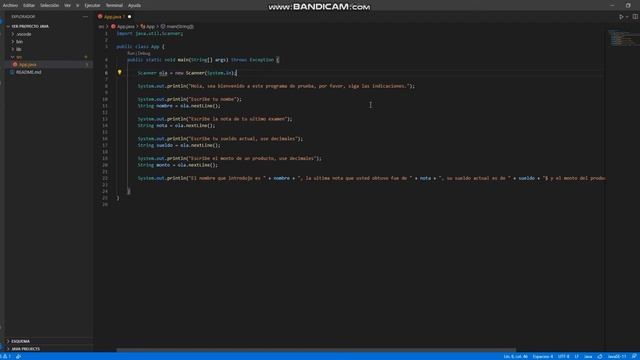
Task: Open the Editar menu
Action: point(29,5)
